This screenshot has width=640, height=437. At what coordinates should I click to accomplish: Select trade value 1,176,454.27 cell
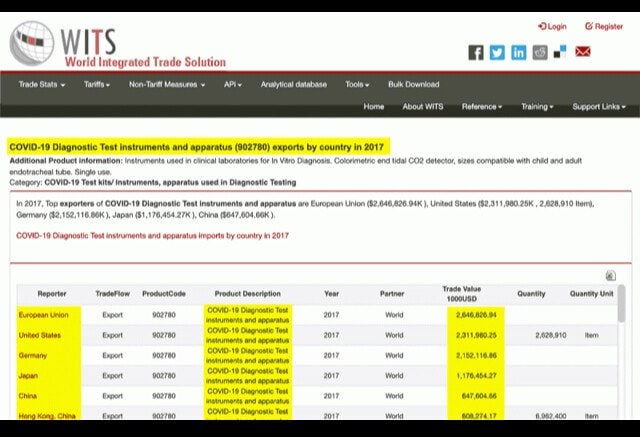[x=476, y=376]
